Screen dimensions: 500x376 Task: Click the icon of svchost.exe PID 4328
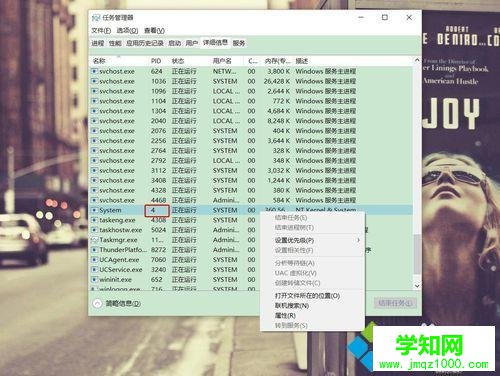coord(95,190)
